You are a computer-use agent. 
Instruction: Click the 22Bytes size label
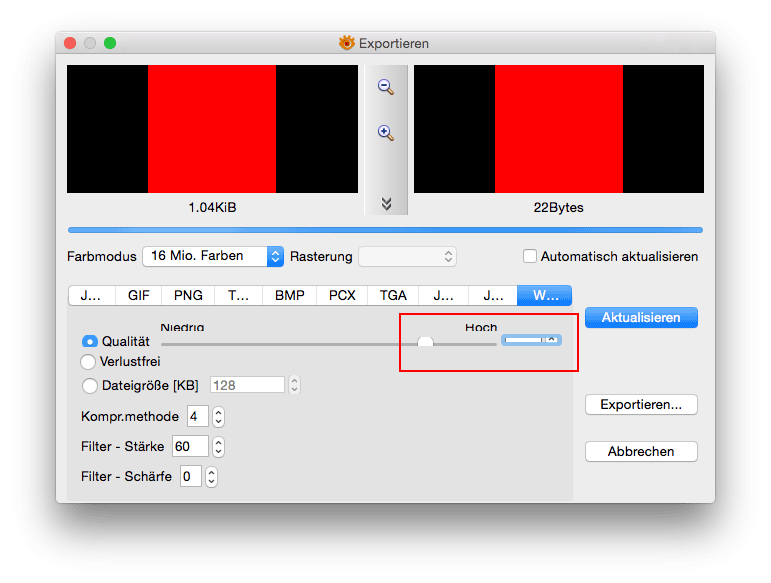pyautogui.click(x=559, y=207)
